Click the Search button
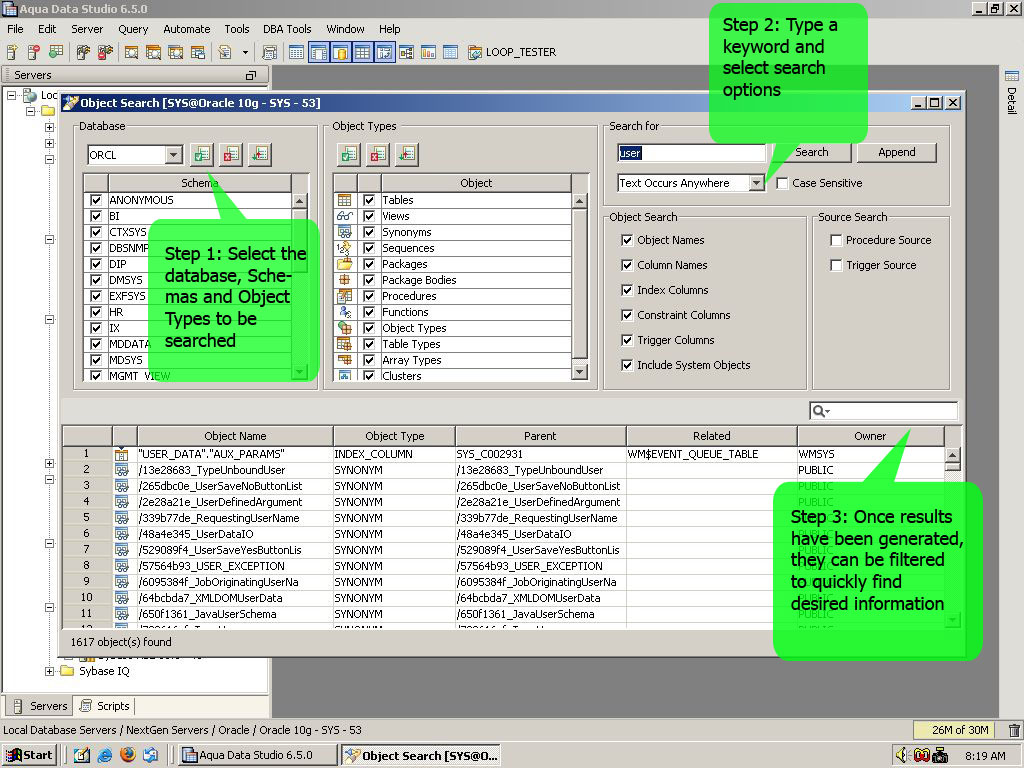 click(812, 152)
